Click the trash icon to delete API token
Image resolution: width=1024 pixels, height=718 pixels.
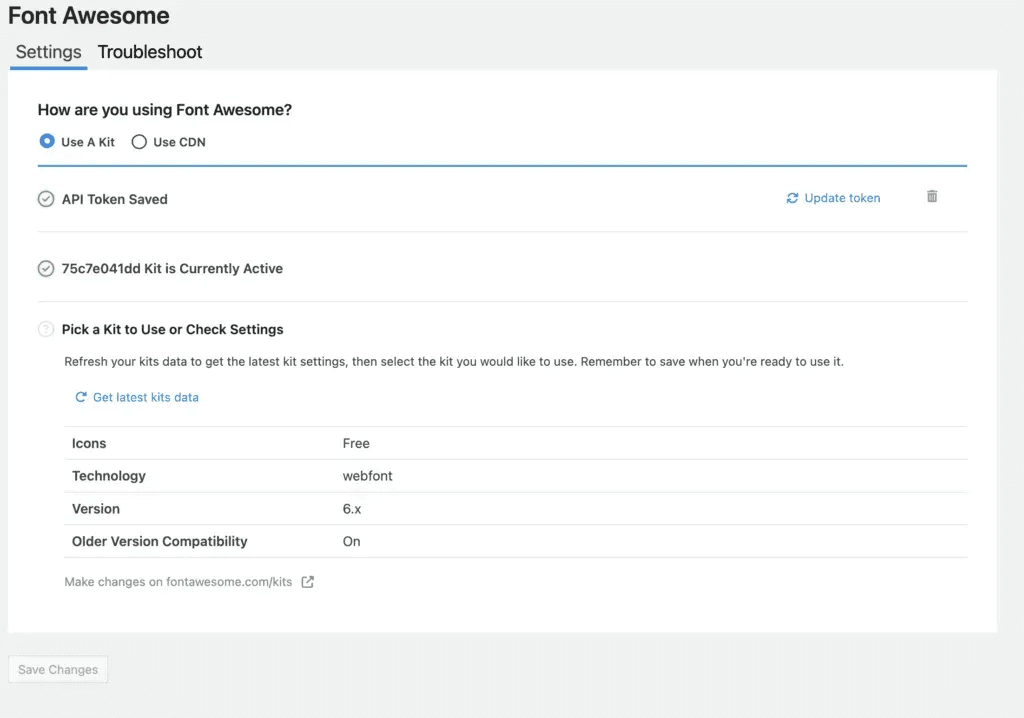point(932,197)
